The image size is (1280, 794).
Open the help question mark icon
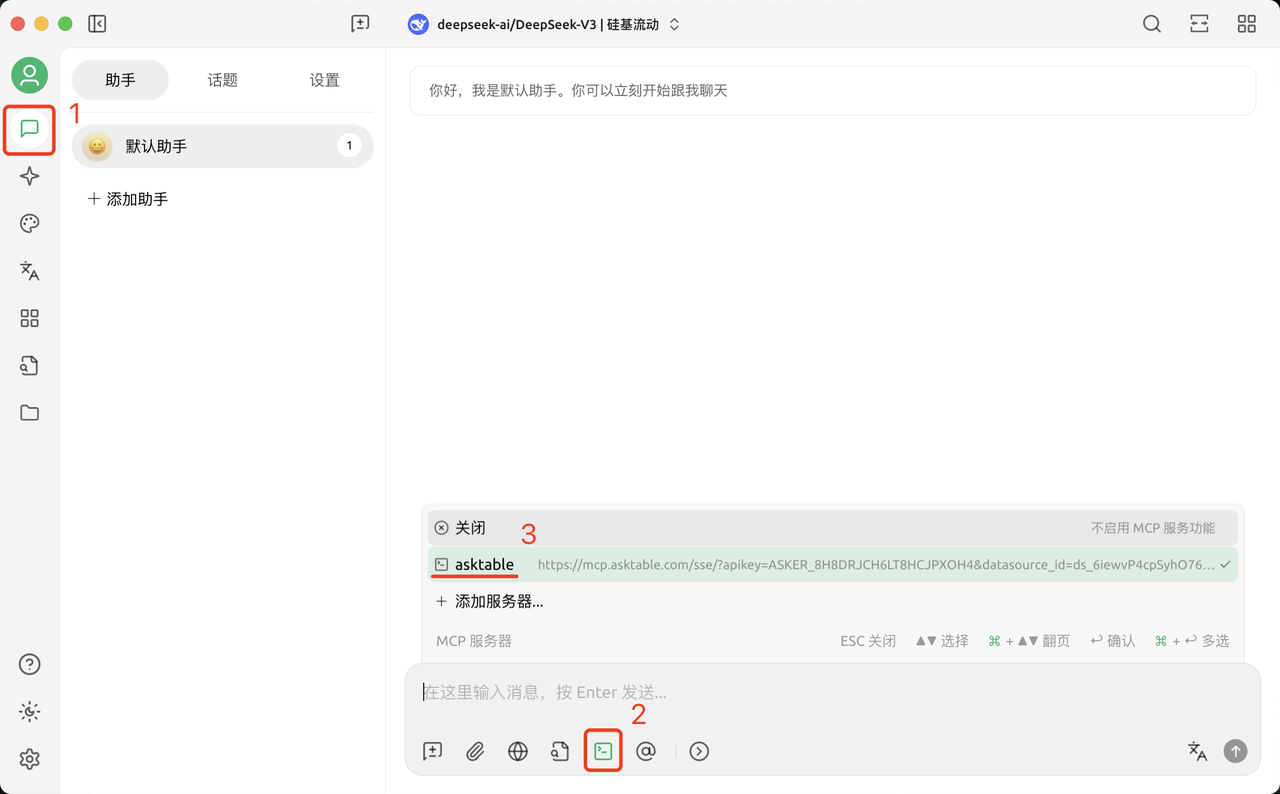pos(29,664)
